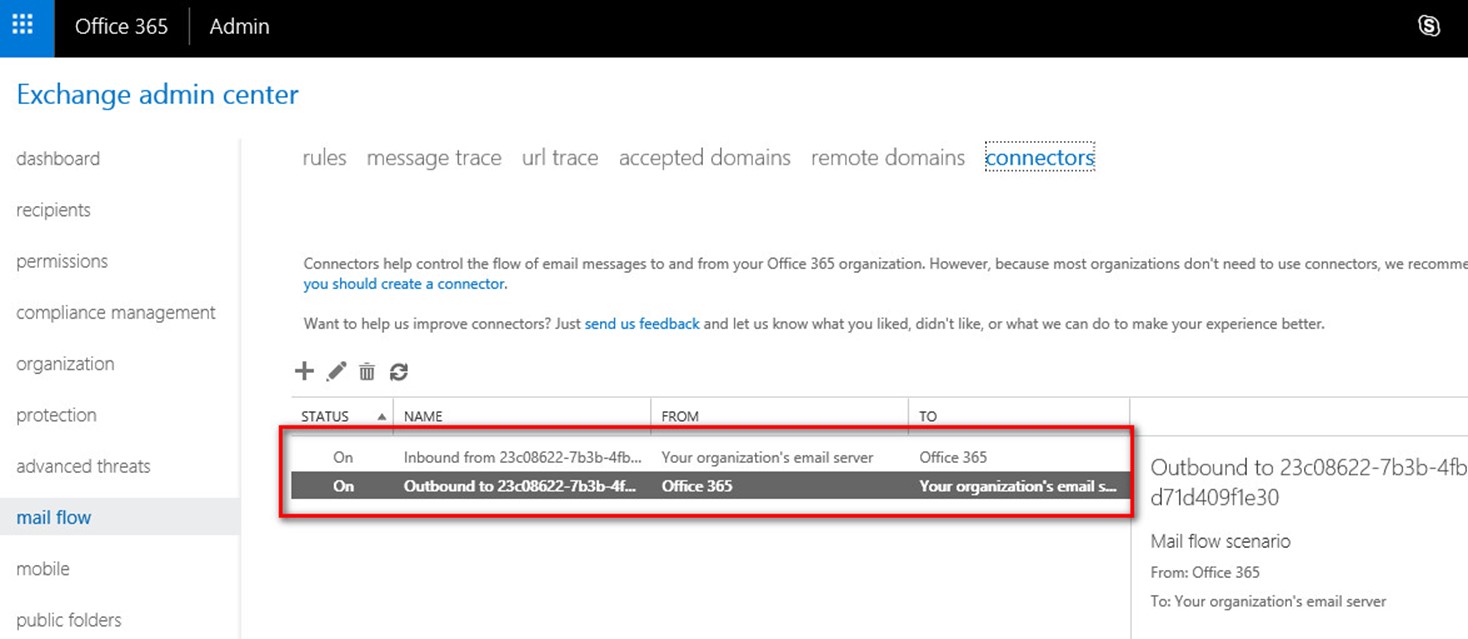This screenshot has height=639, width=1468.
Task: Click Admin in the top bar
Action: 239,27
